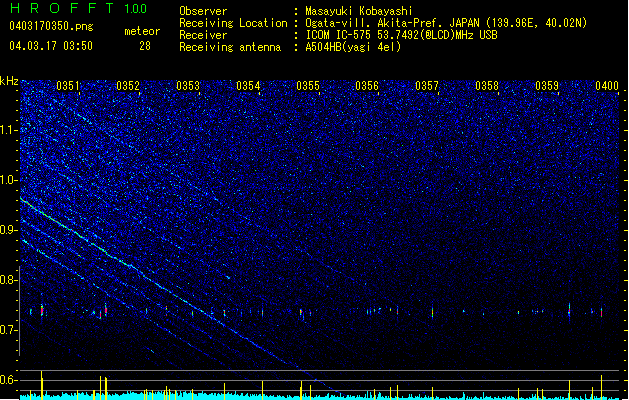Viewport: 629px width, 400px height.
Task: Click the kHz axis unit label
Action: pyautogui.click(x=9, y=81)
